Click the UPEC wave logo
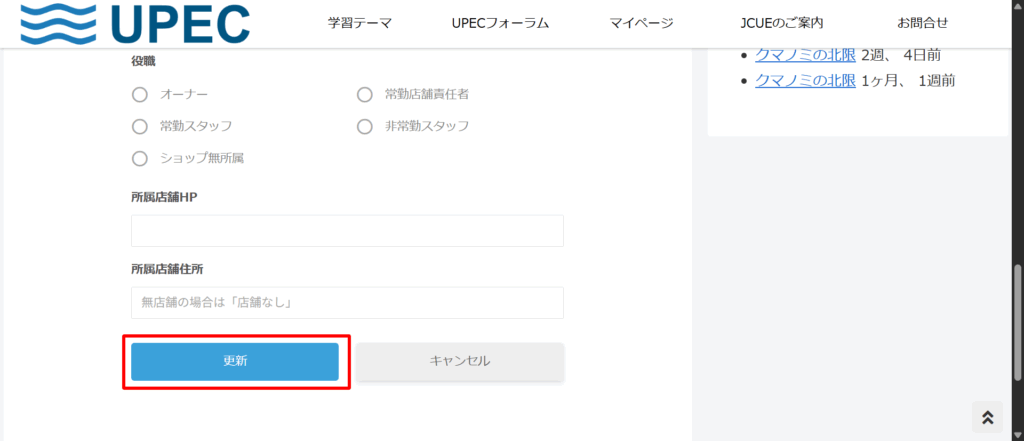Viewport: 1024px width, 441px height. pyautogui.click(x=58, y=24)
